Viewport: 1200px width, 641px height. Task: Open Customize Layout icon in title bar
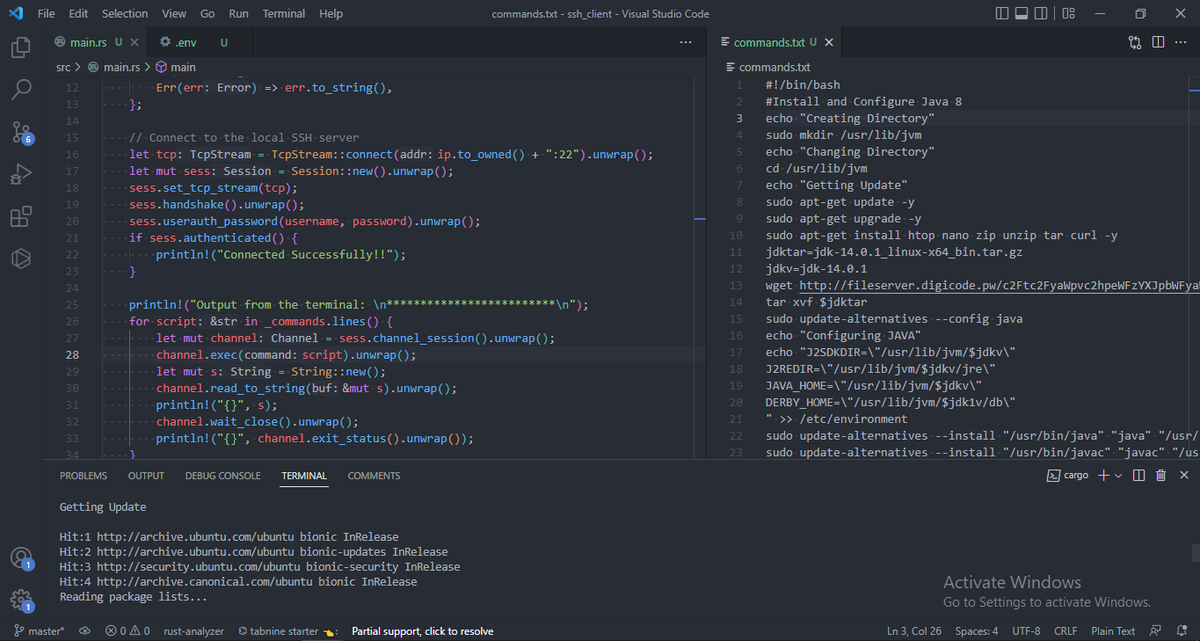[1068, 14]
